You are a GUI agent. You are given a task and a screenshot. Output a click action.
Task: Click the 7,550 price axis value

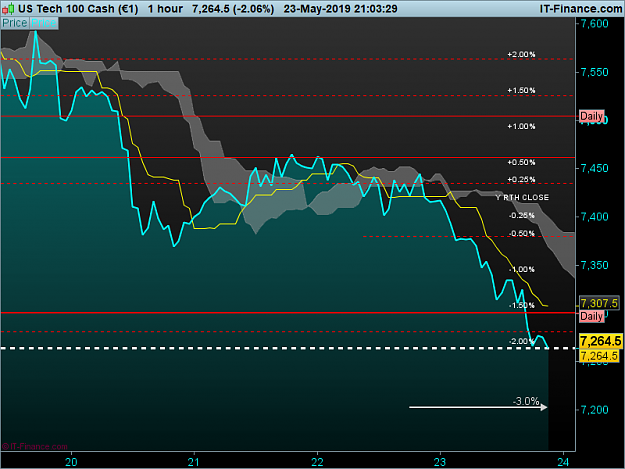[x=595, y=72]
